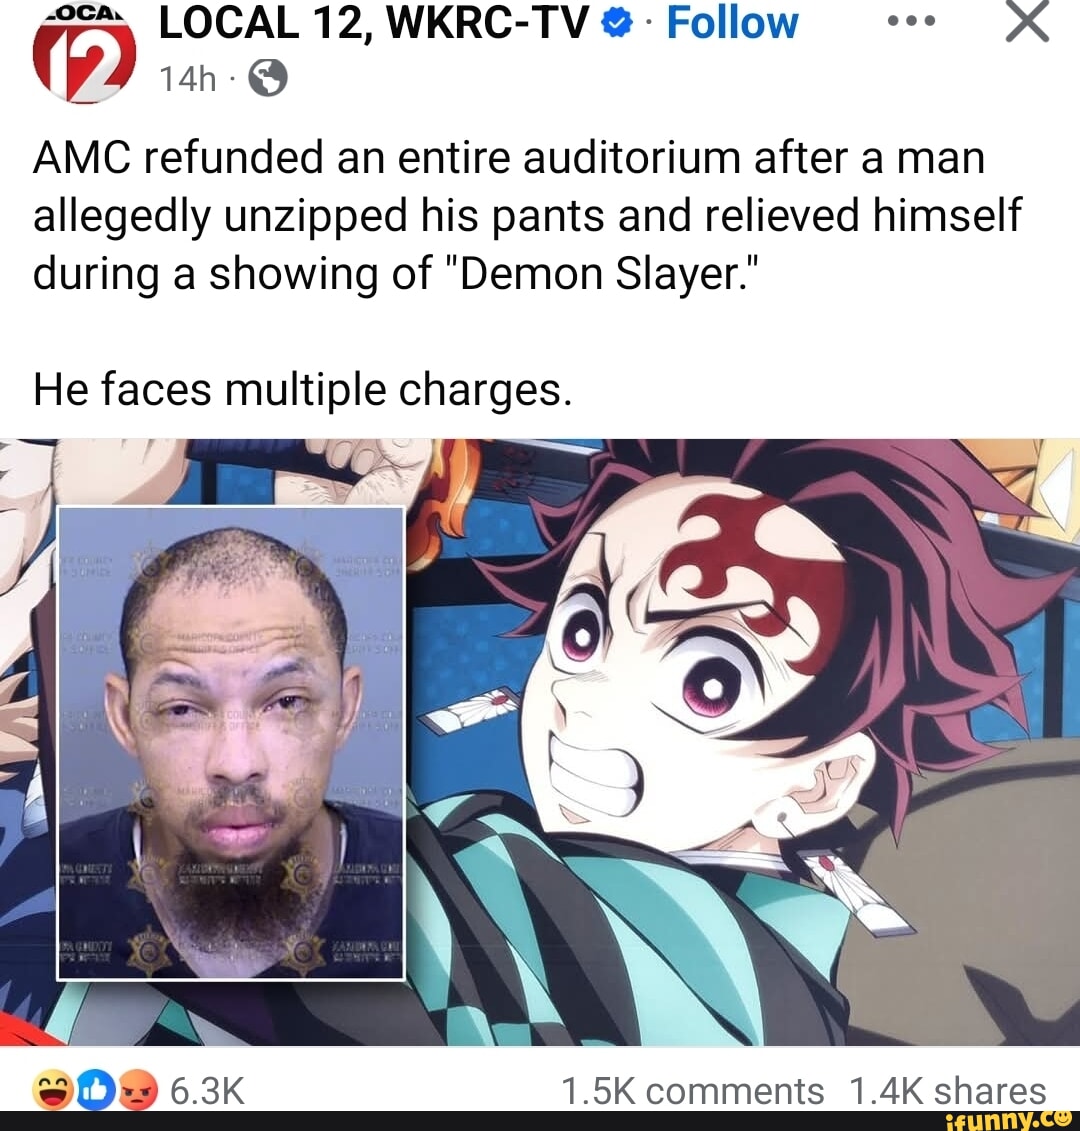Click the AMC refunded auditorium post text

[x=527, y=216]
